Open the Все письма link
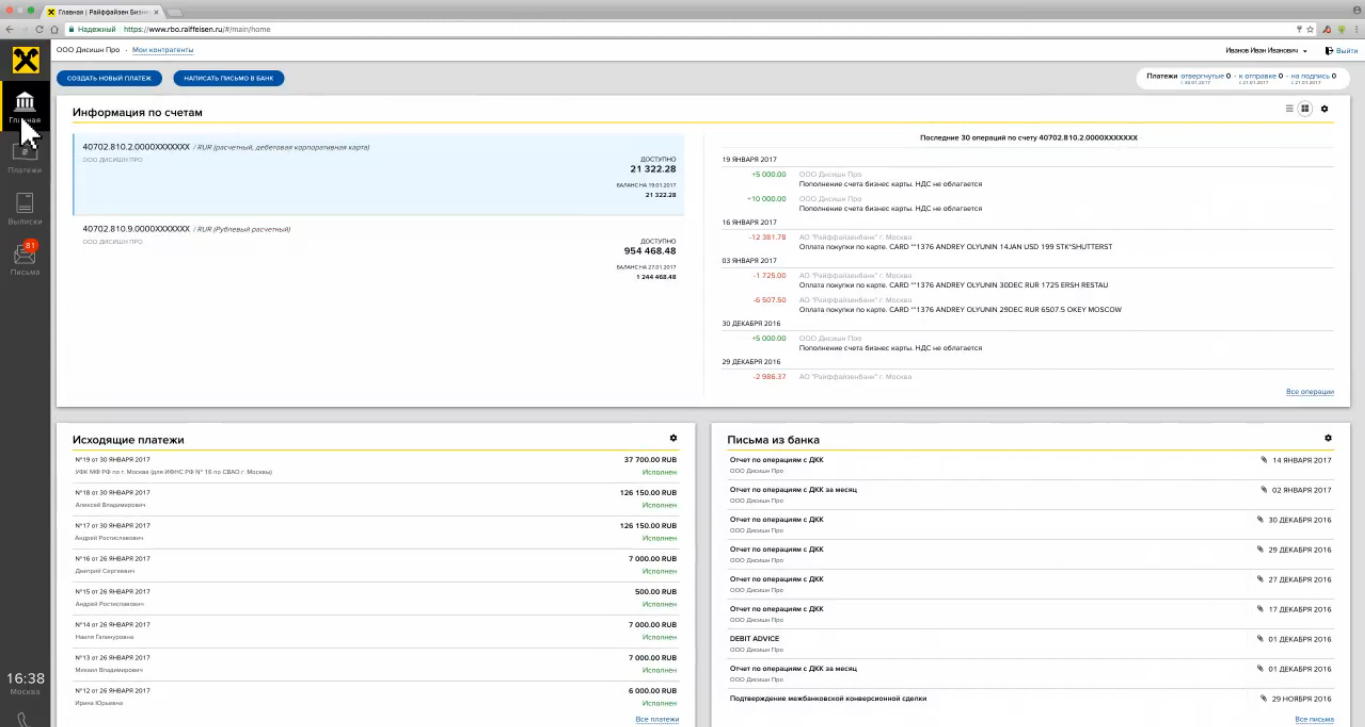1365x727 pixels. point(1314,719)
